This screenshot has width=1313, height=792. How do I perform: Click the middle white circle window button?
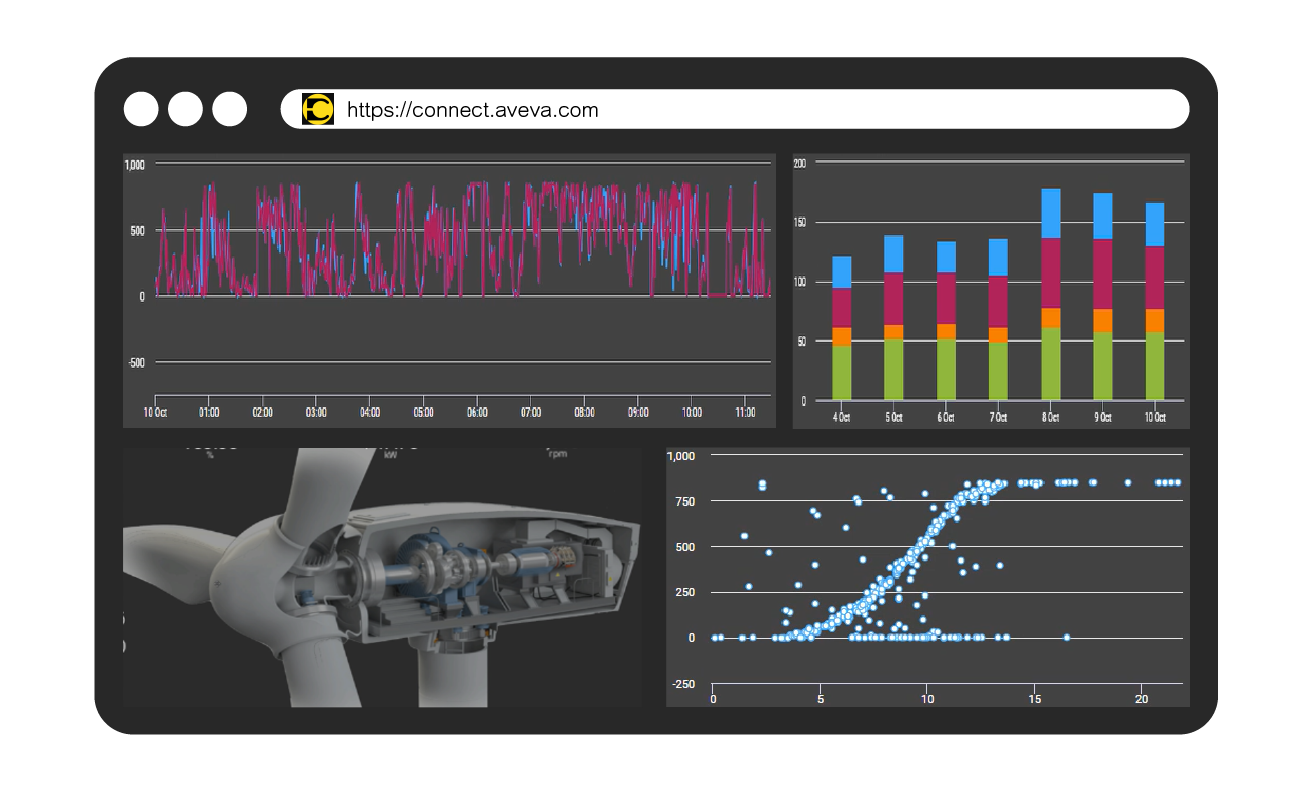[185, 109]
